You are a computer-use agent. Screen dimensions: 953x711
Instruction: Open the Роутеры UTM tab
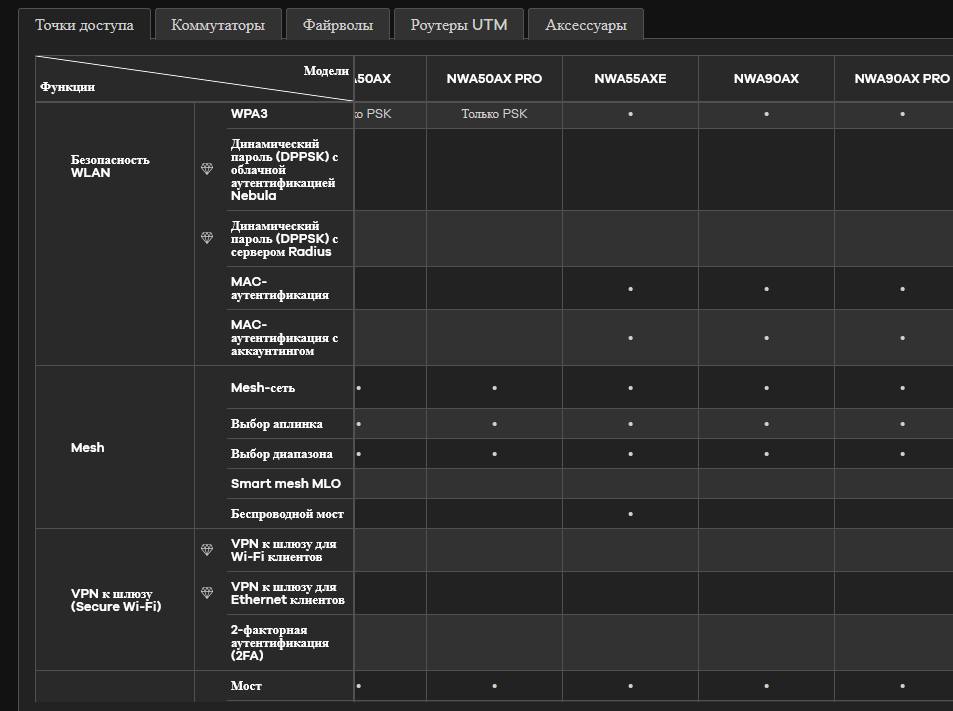(459, 25)
